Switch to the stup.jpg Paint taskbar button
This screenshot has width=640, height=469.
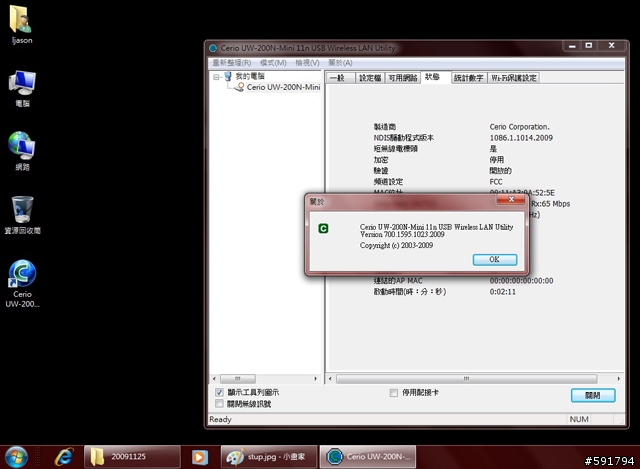(269, 457)
